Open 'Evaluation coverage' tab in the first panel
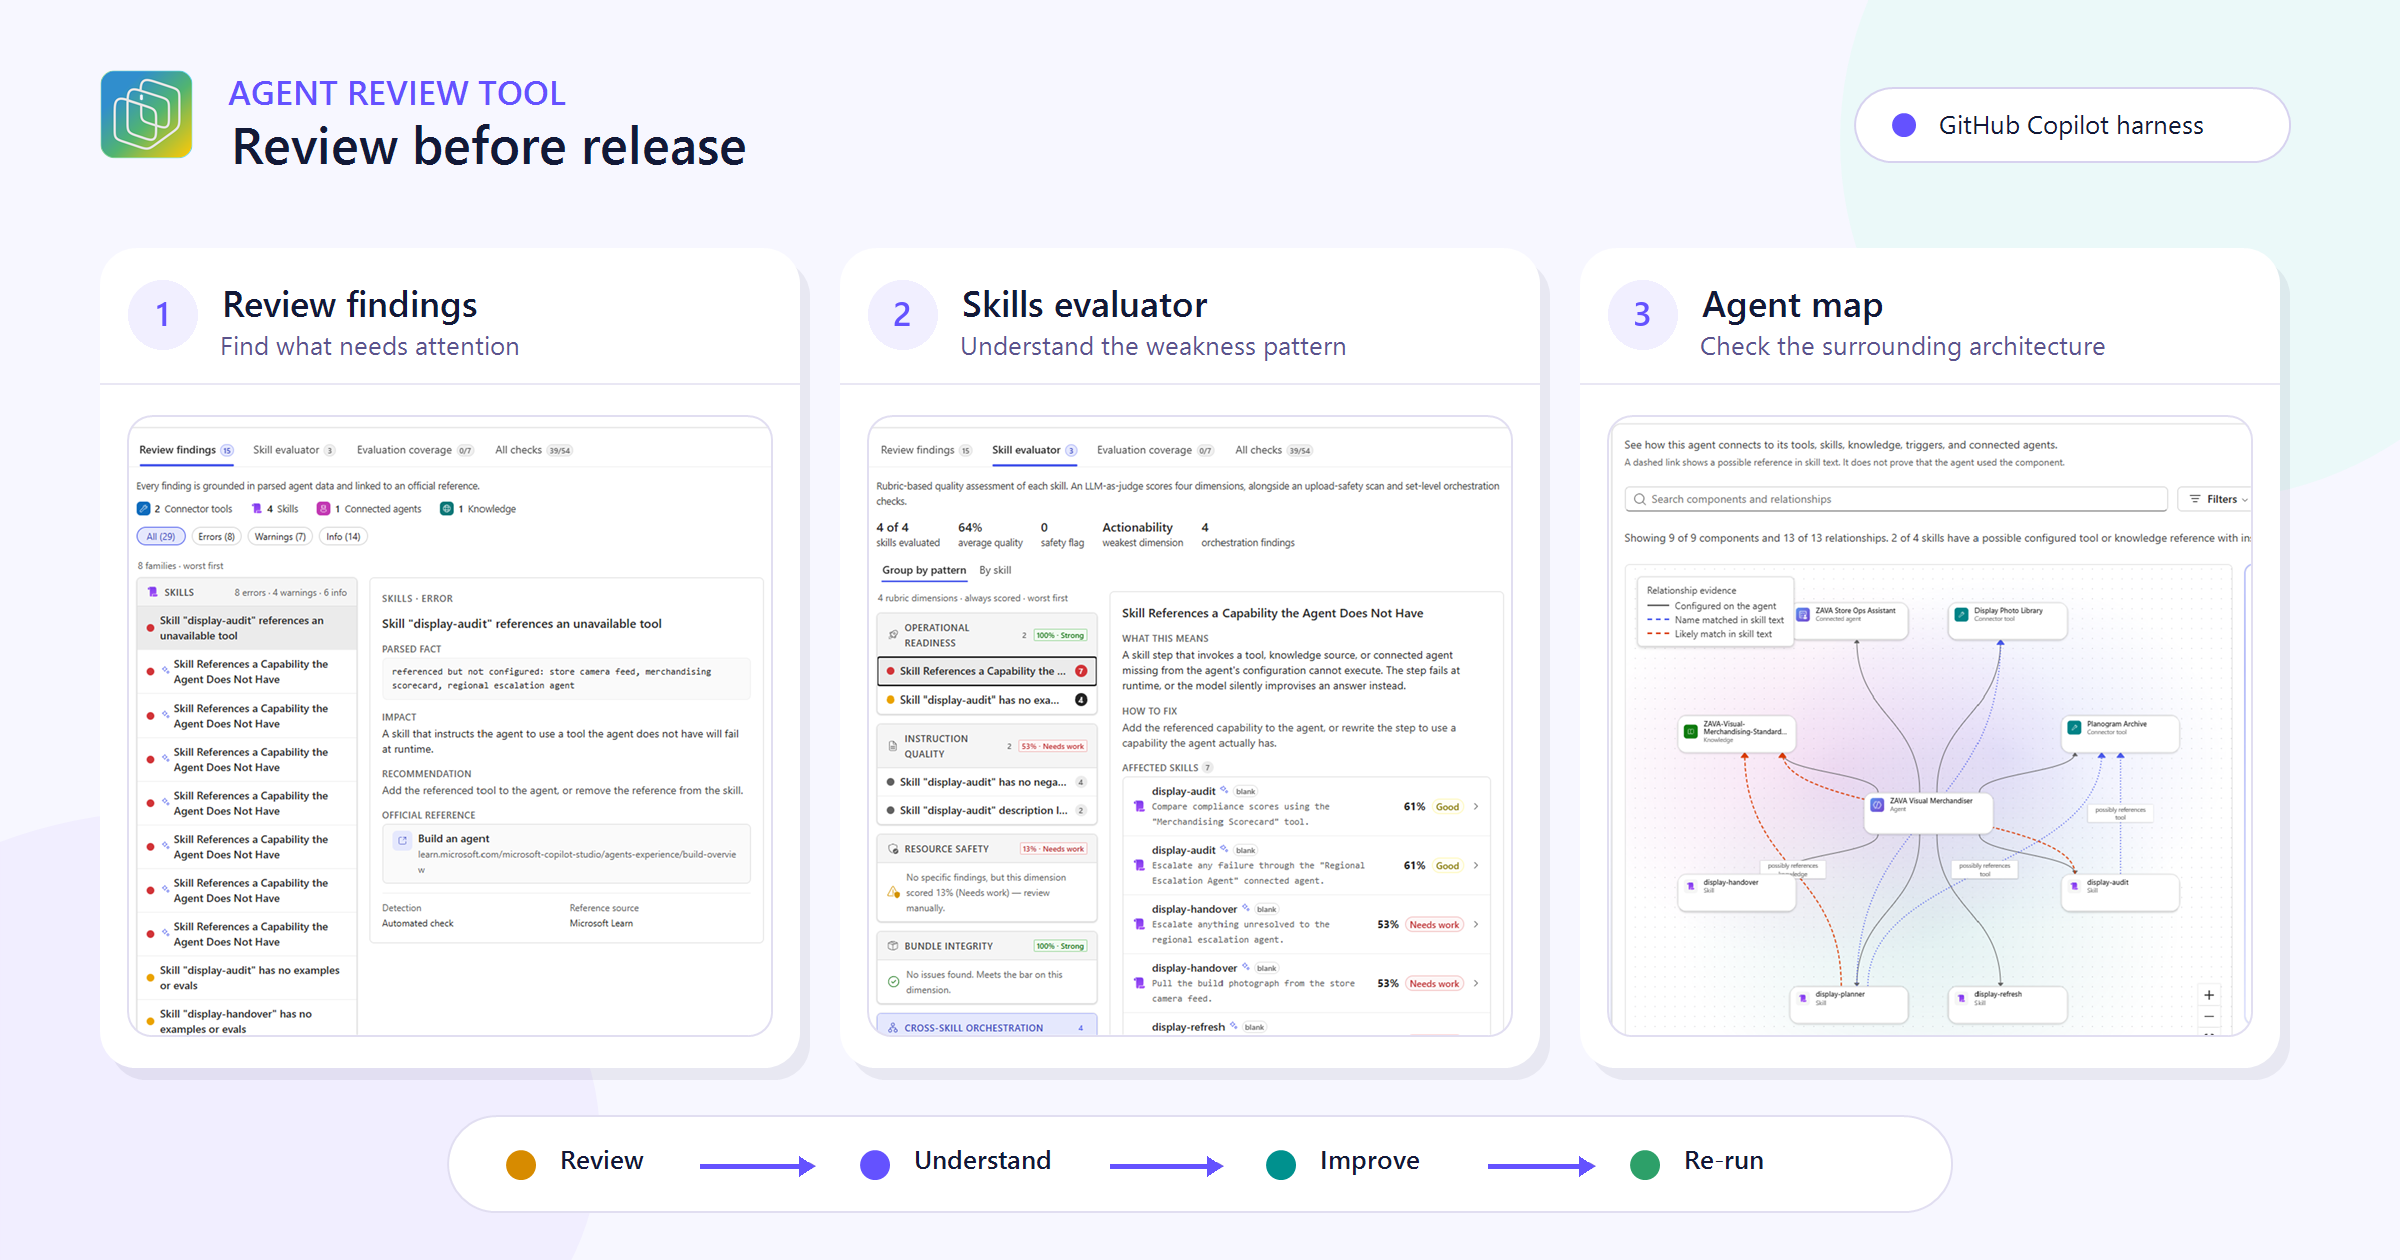Viewport: 2400px width, 1260px height. pos(414,450)
